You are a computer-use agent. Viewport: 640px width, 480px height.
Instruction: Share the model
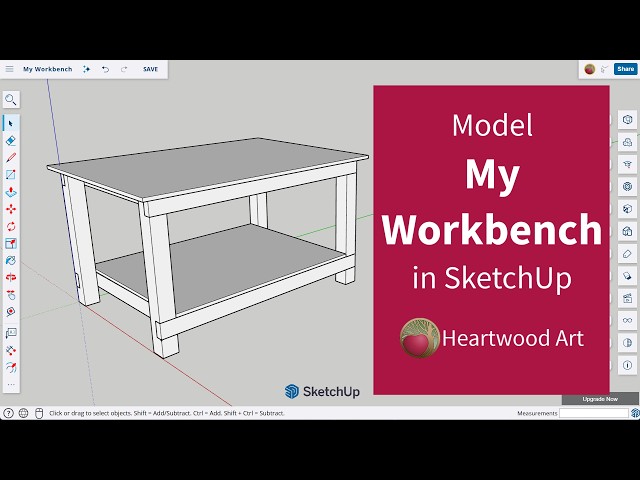[625, 69]
